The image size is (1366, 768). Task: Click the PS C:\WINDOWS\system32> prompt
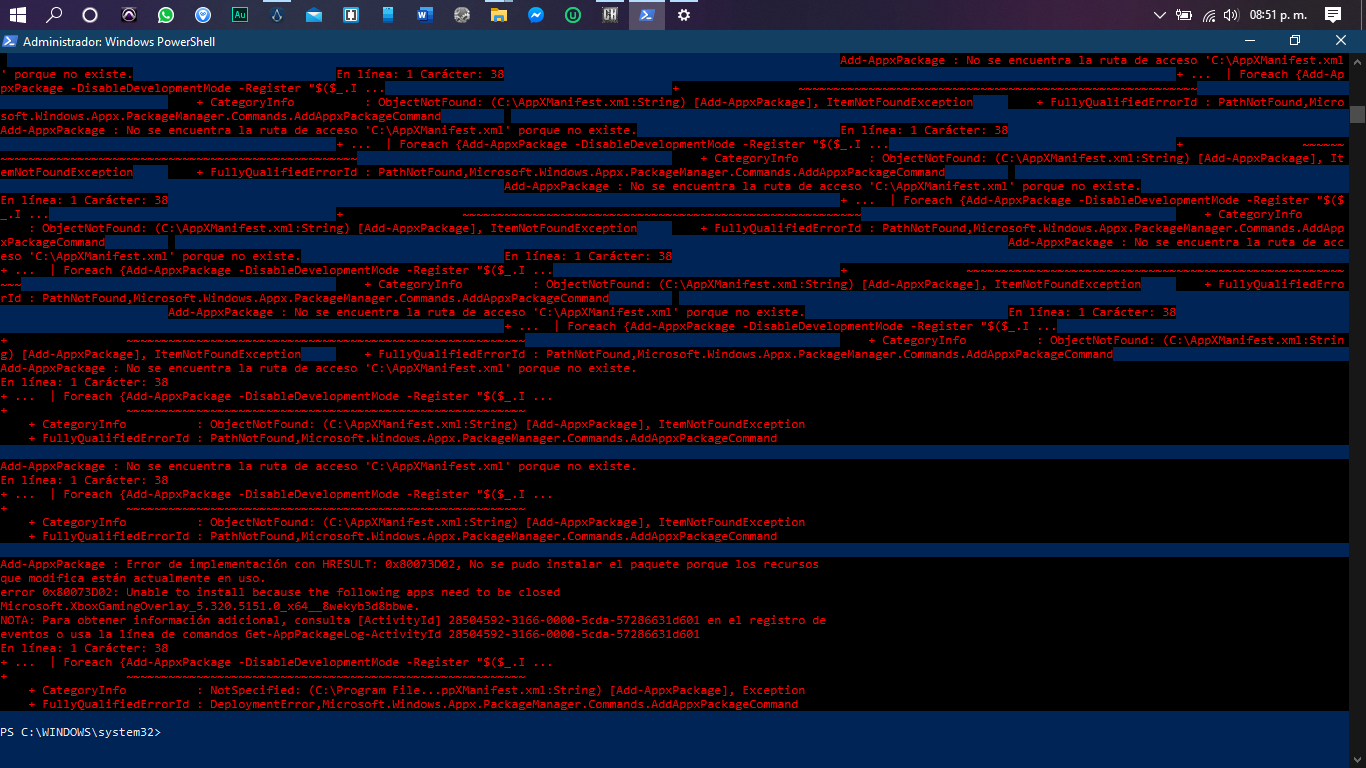coord(81,733)
